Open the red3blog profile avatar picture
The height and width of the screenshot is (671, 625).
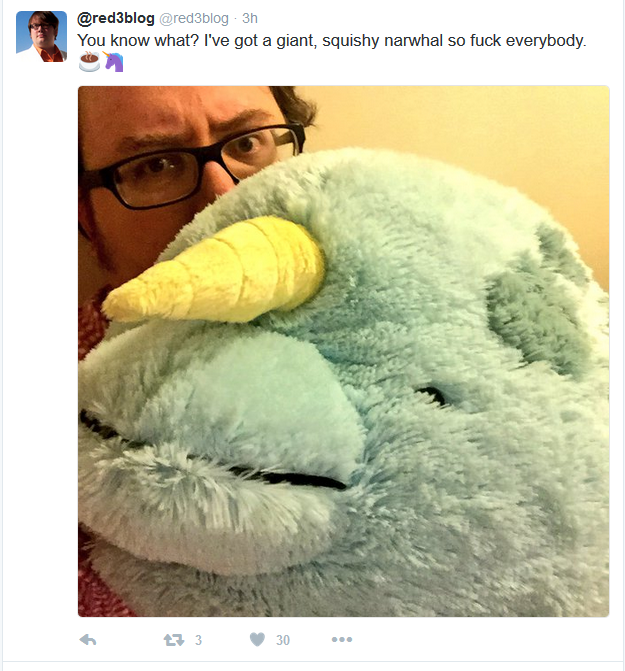[x=41, y=37]
